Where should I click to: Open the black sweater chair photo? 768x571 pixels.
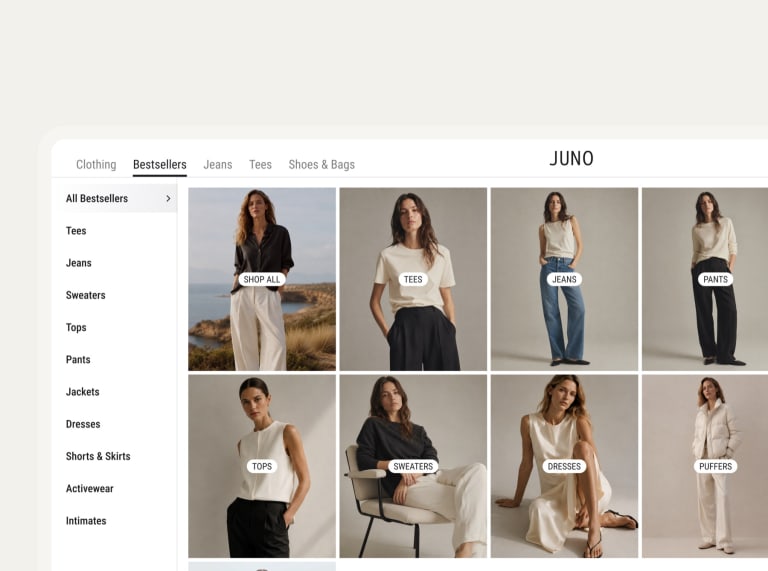point(413,466)
